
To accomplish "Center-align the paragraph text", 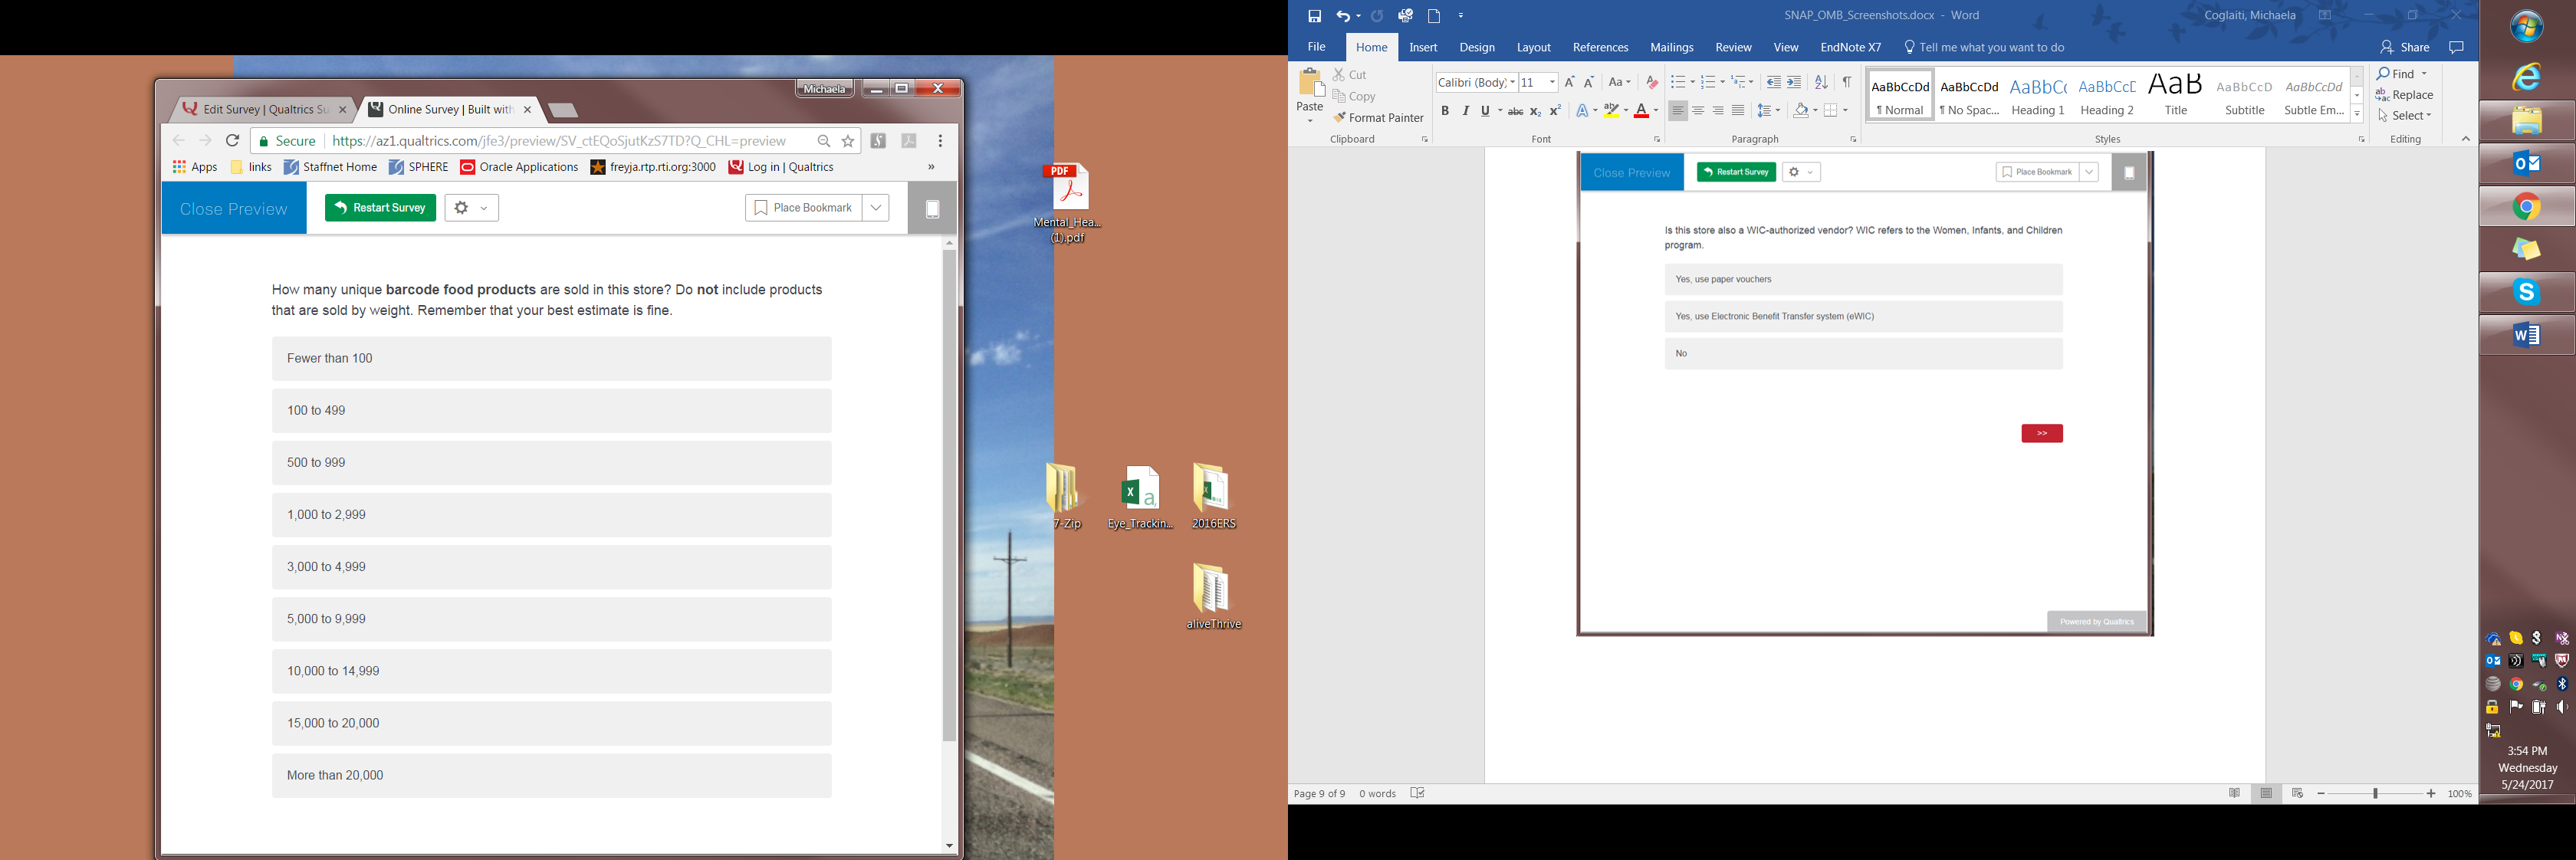I will click(x=1698, y=111).
